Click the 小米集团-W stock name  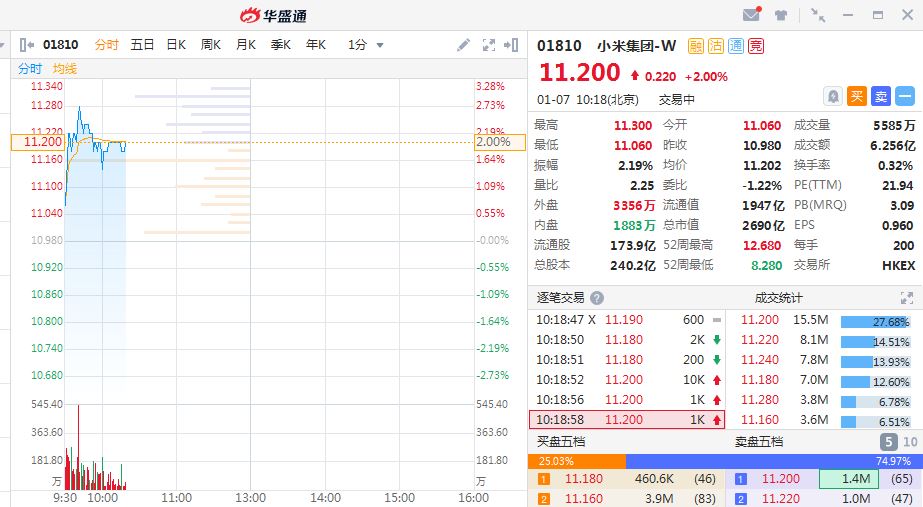[x=636, y=46]
